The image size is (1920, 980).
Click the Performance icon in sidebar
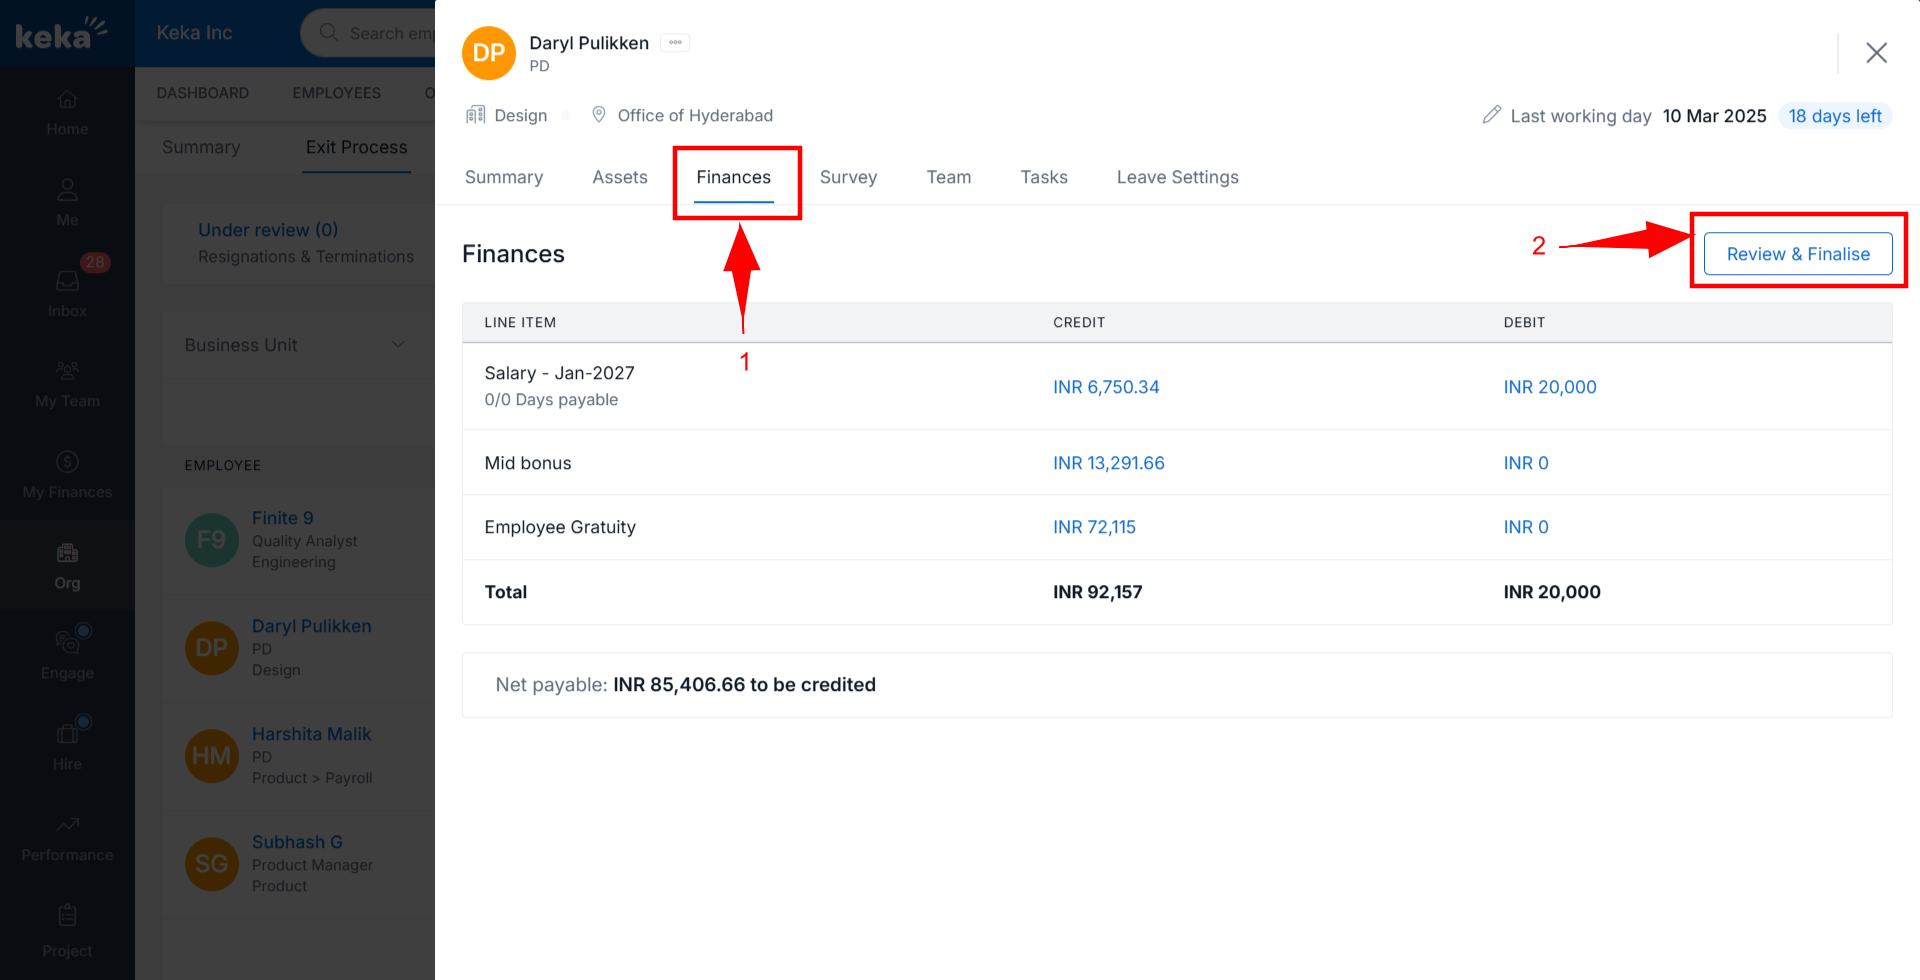coord(67,826)
